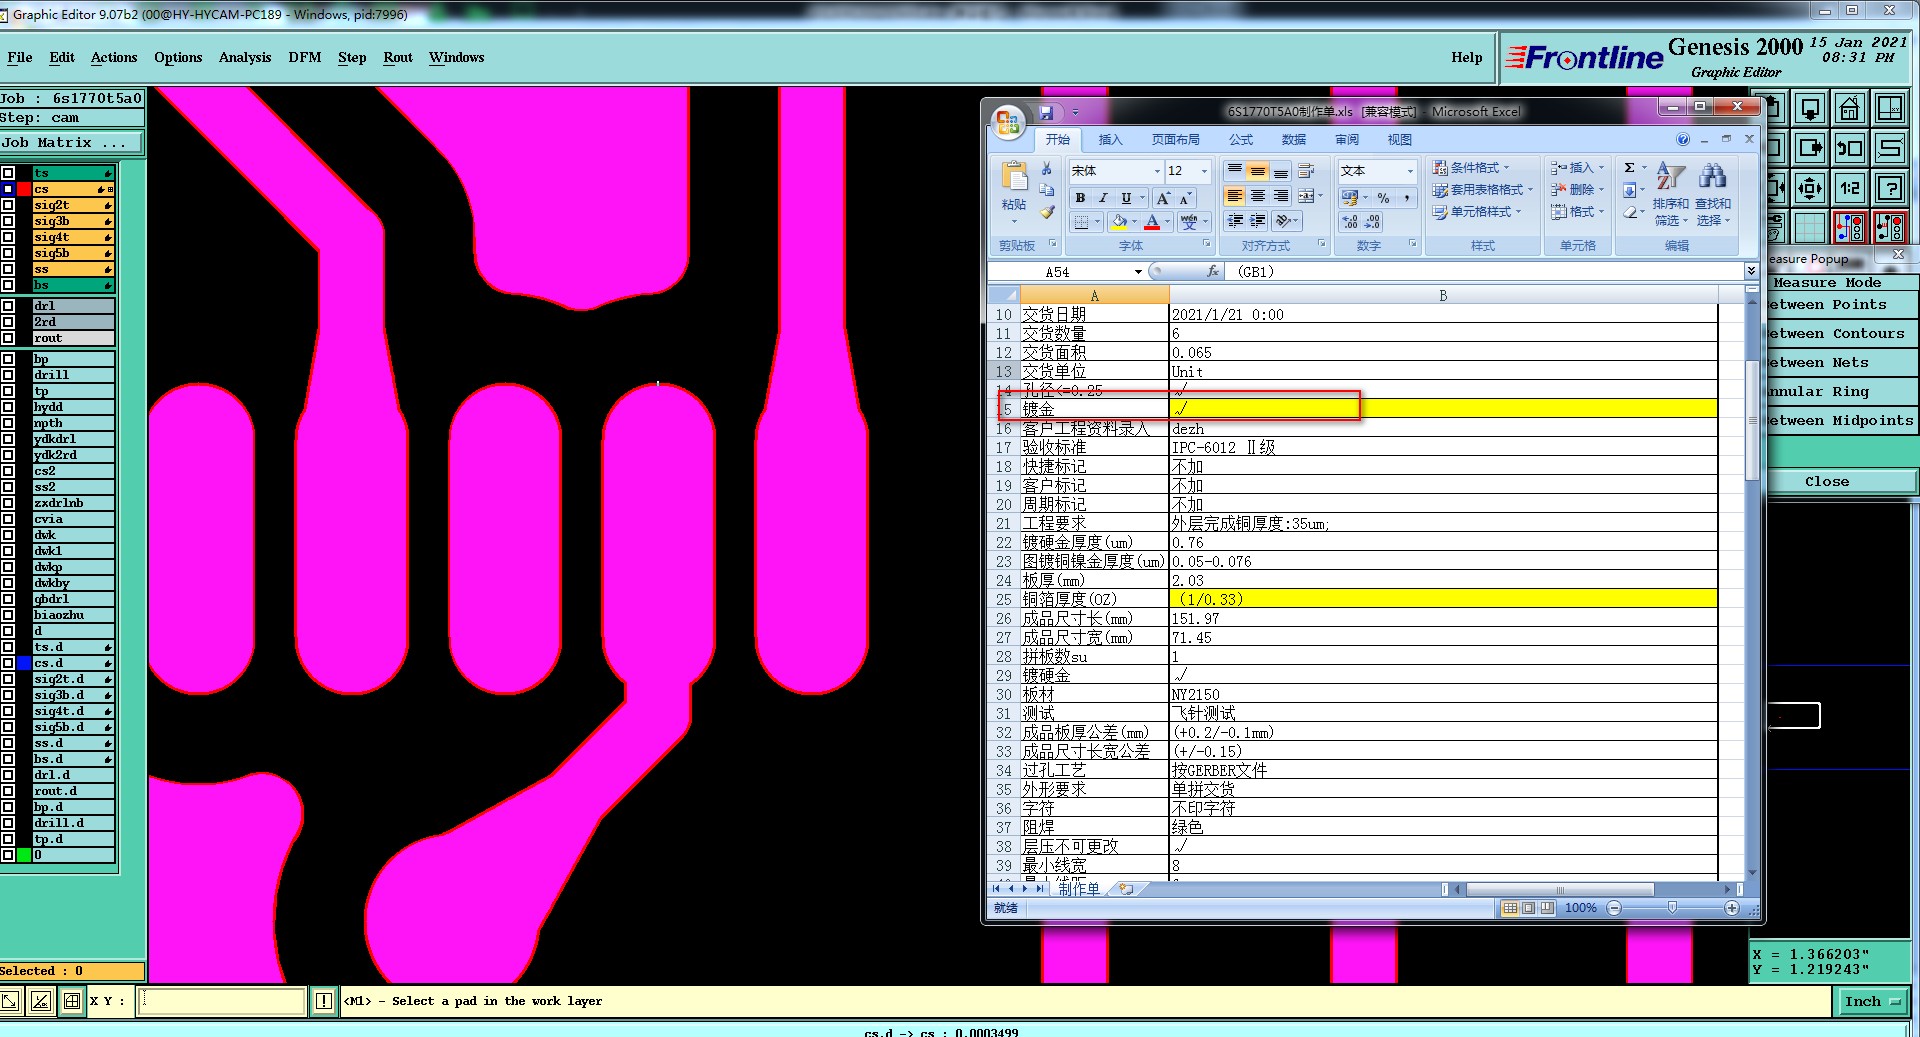The width and height of the screenshot is (1920, 1037).
Task: Click the pan four-direction arrows icon
Action: (1810, 188)
